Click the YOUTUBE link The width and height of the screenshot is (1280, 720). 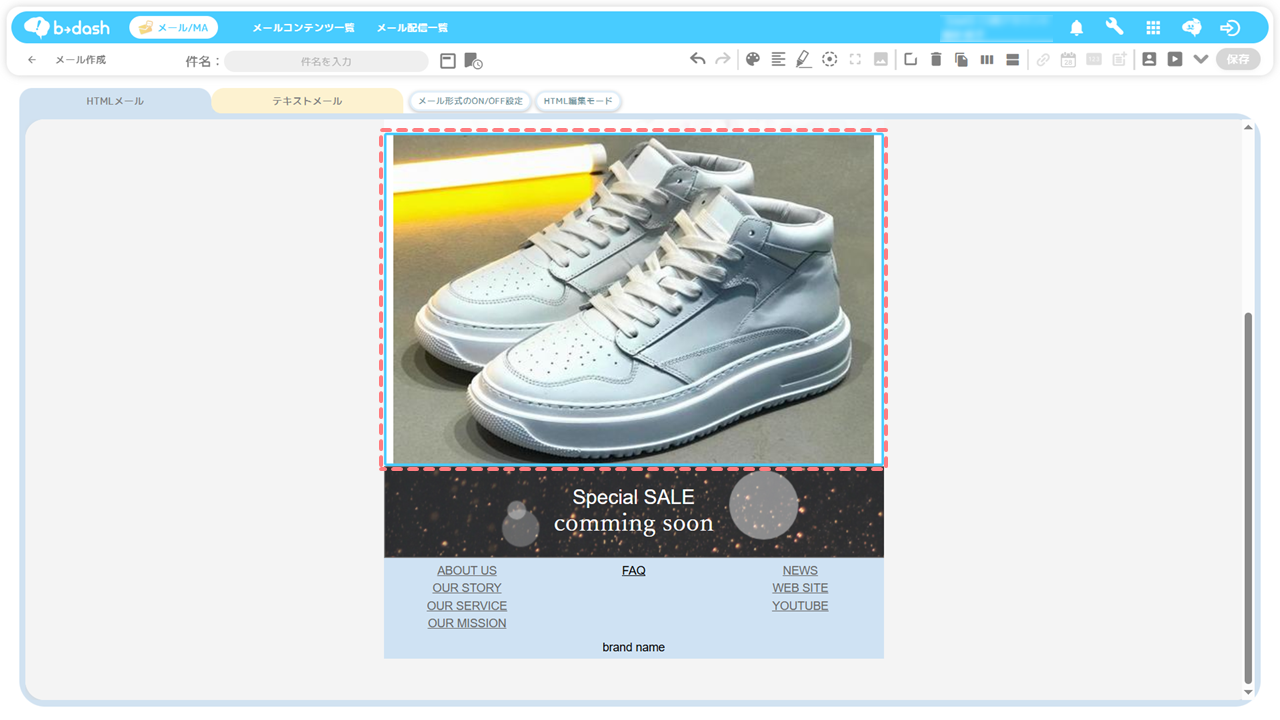point(800,606)
